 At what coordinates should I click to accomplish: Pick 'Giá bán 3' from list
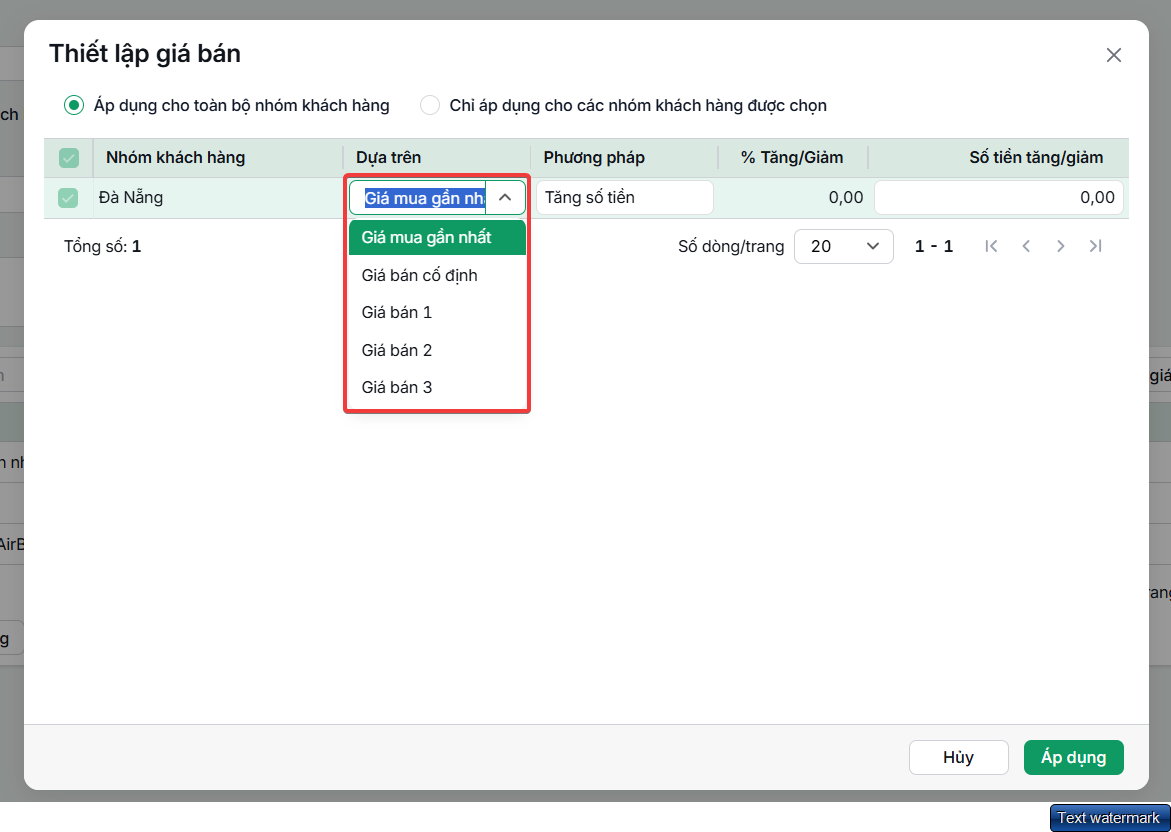438,388
